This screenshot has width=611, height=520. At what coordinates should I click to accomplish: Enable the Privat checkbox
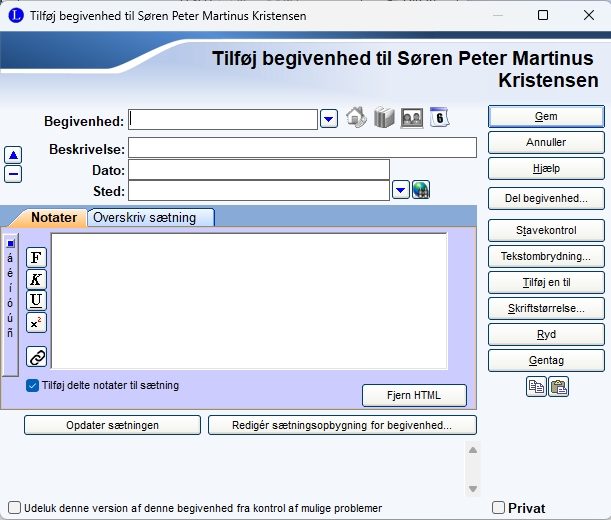[x=500, y=508]
